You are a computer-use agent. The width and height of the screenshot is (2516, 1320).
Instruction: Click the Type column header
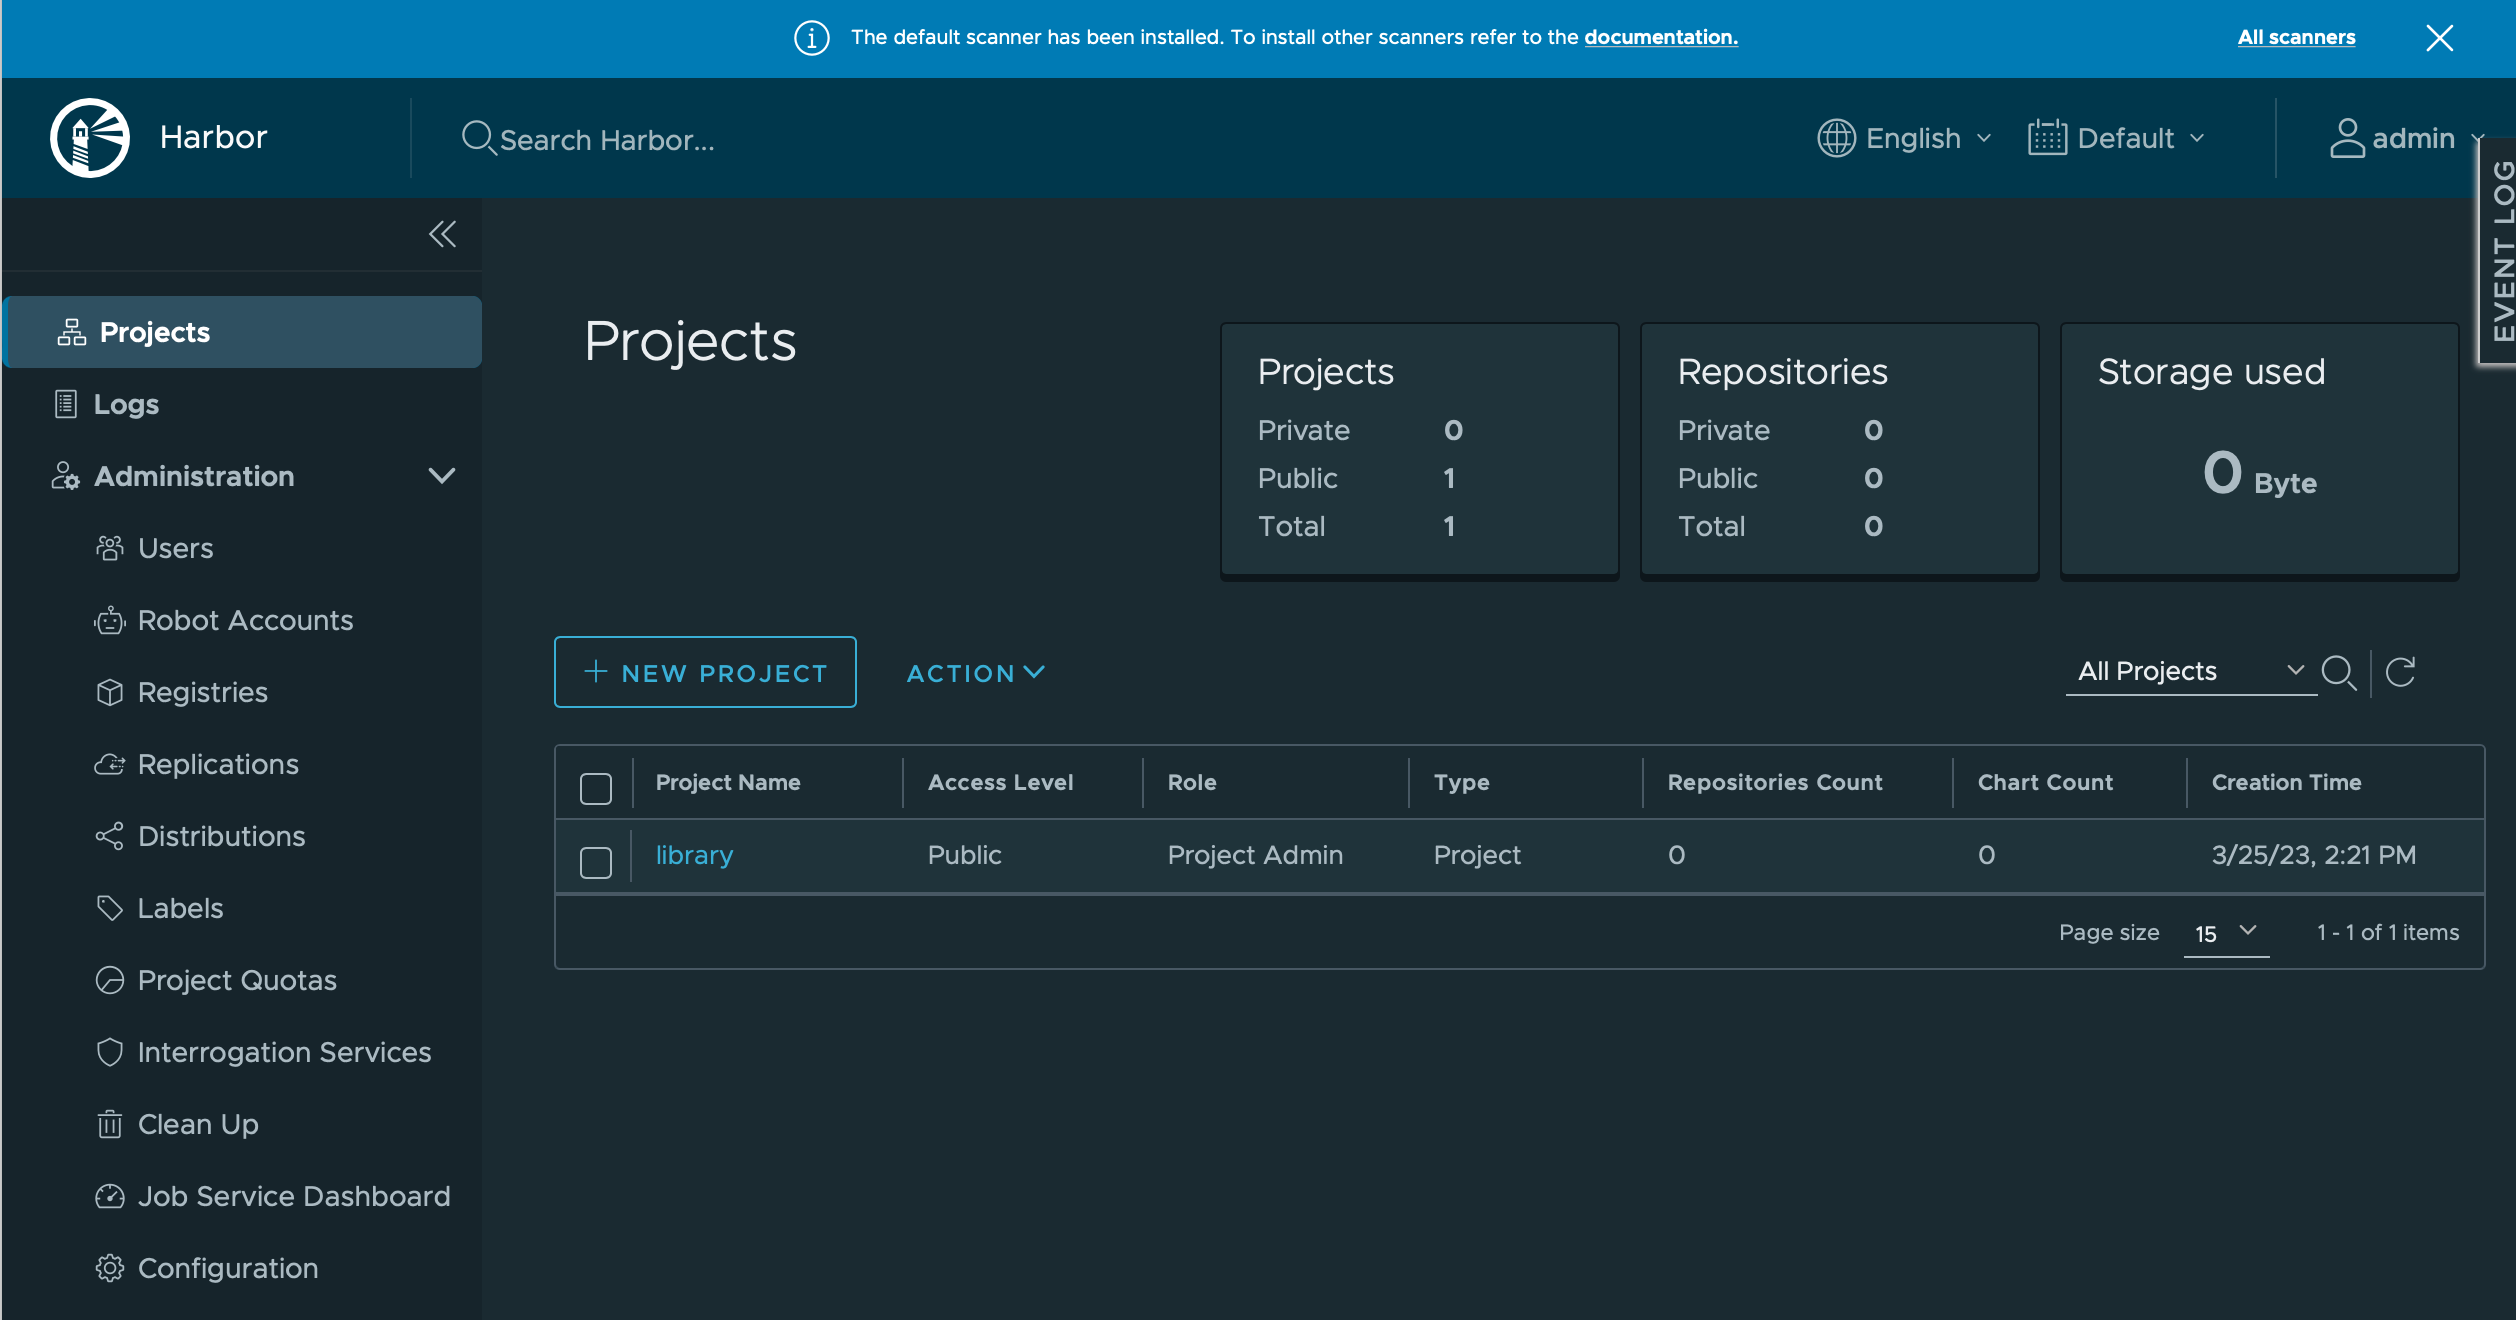click(x=1461, y=782)
